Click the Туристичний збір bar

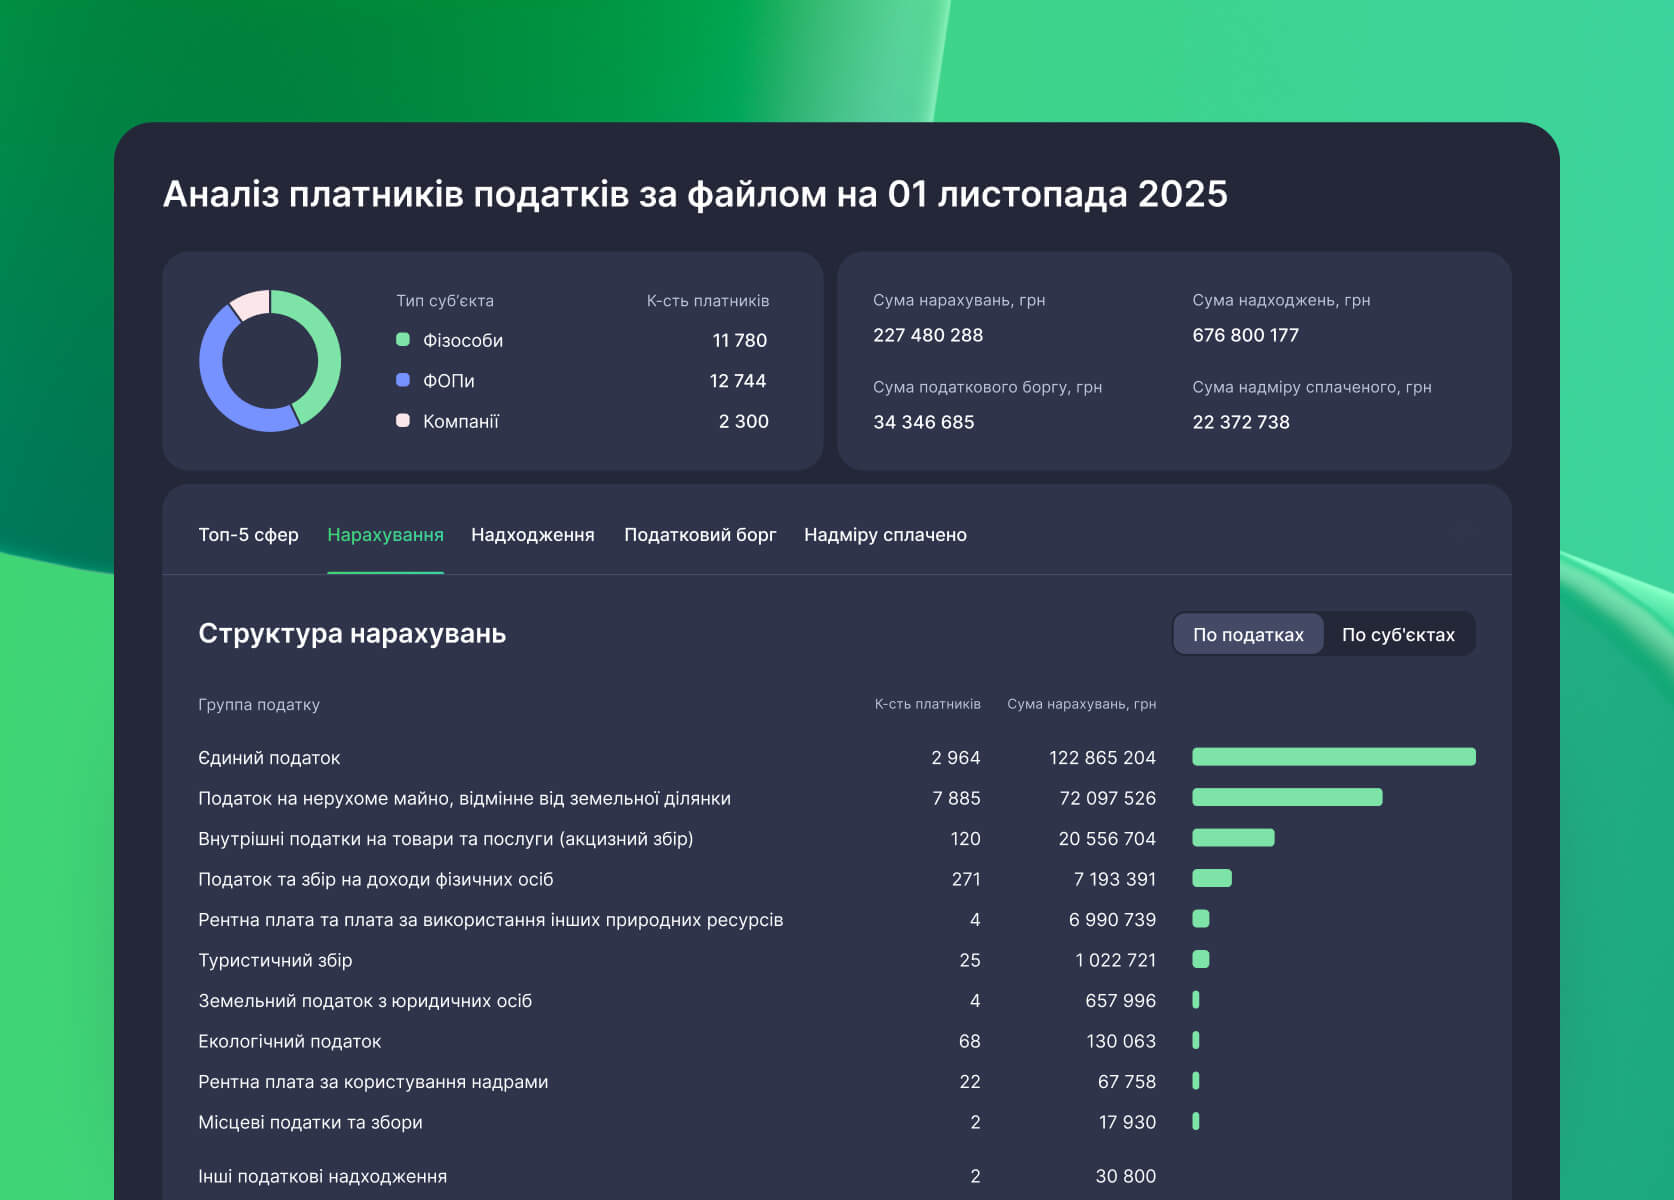coord(1201,959)
